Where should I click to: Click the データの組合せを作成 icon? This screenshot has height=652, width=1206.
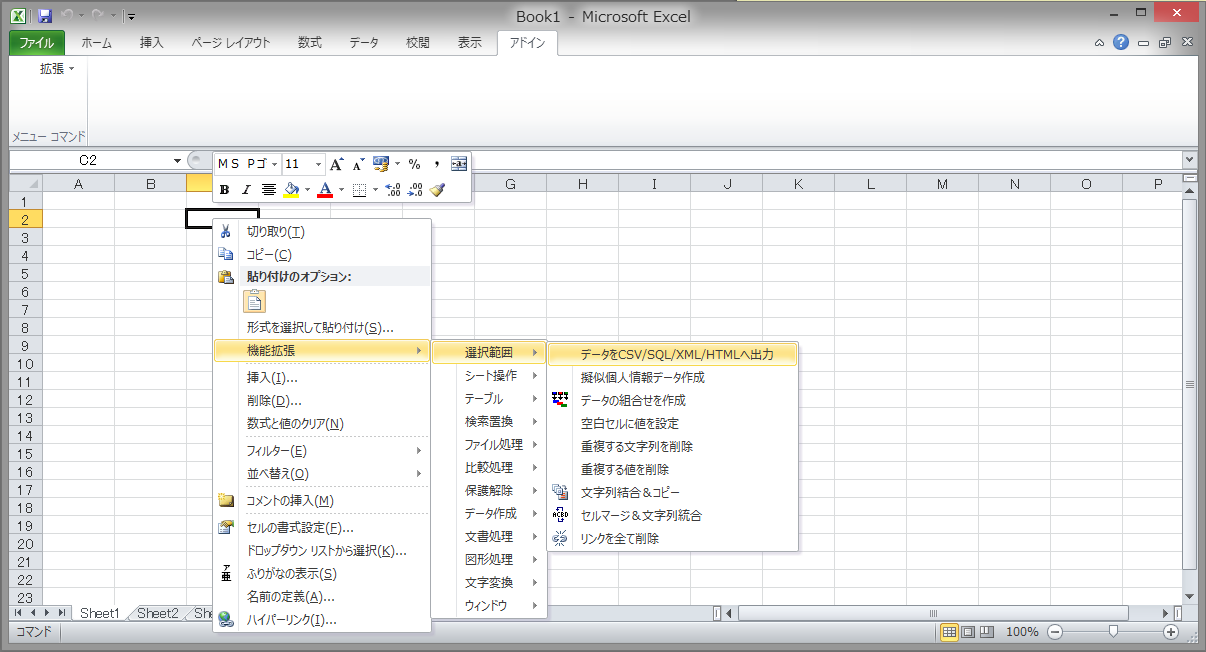[560, 399]
